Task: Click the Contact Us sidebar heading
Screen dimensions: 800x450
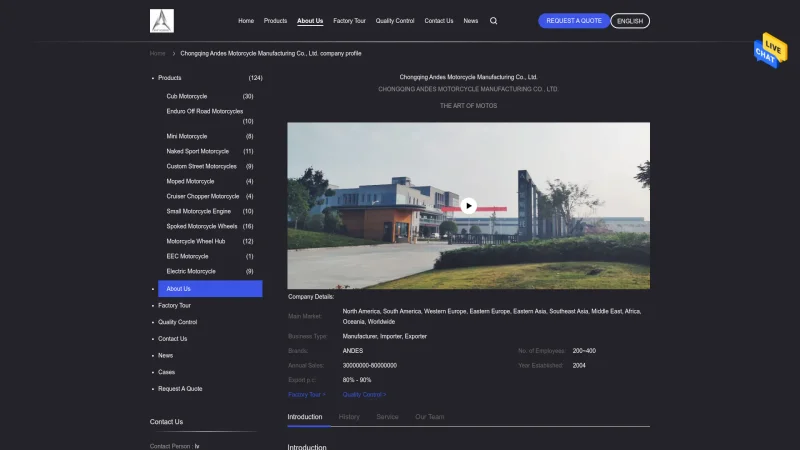Action: (x=166, y=422)
